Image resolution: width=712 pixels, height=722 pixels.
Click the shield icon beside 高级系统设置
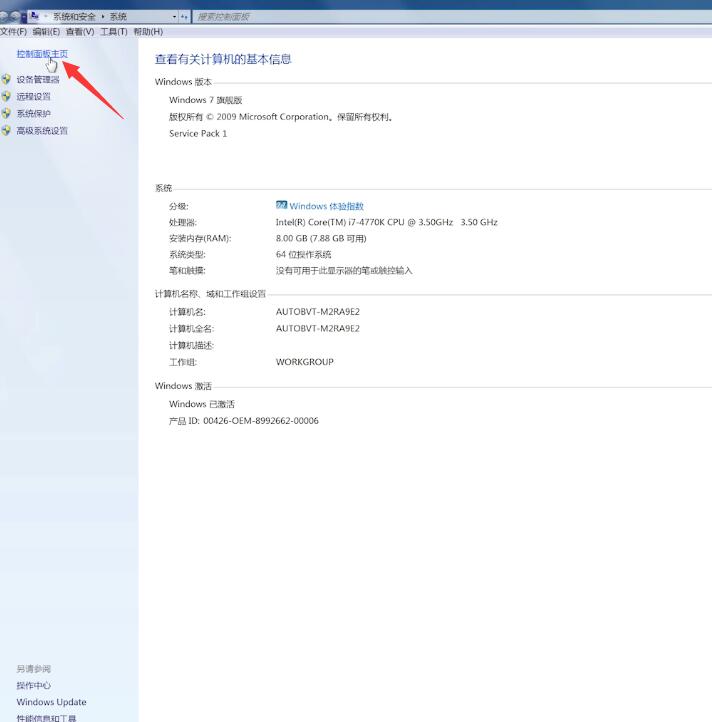click(6, 130)
